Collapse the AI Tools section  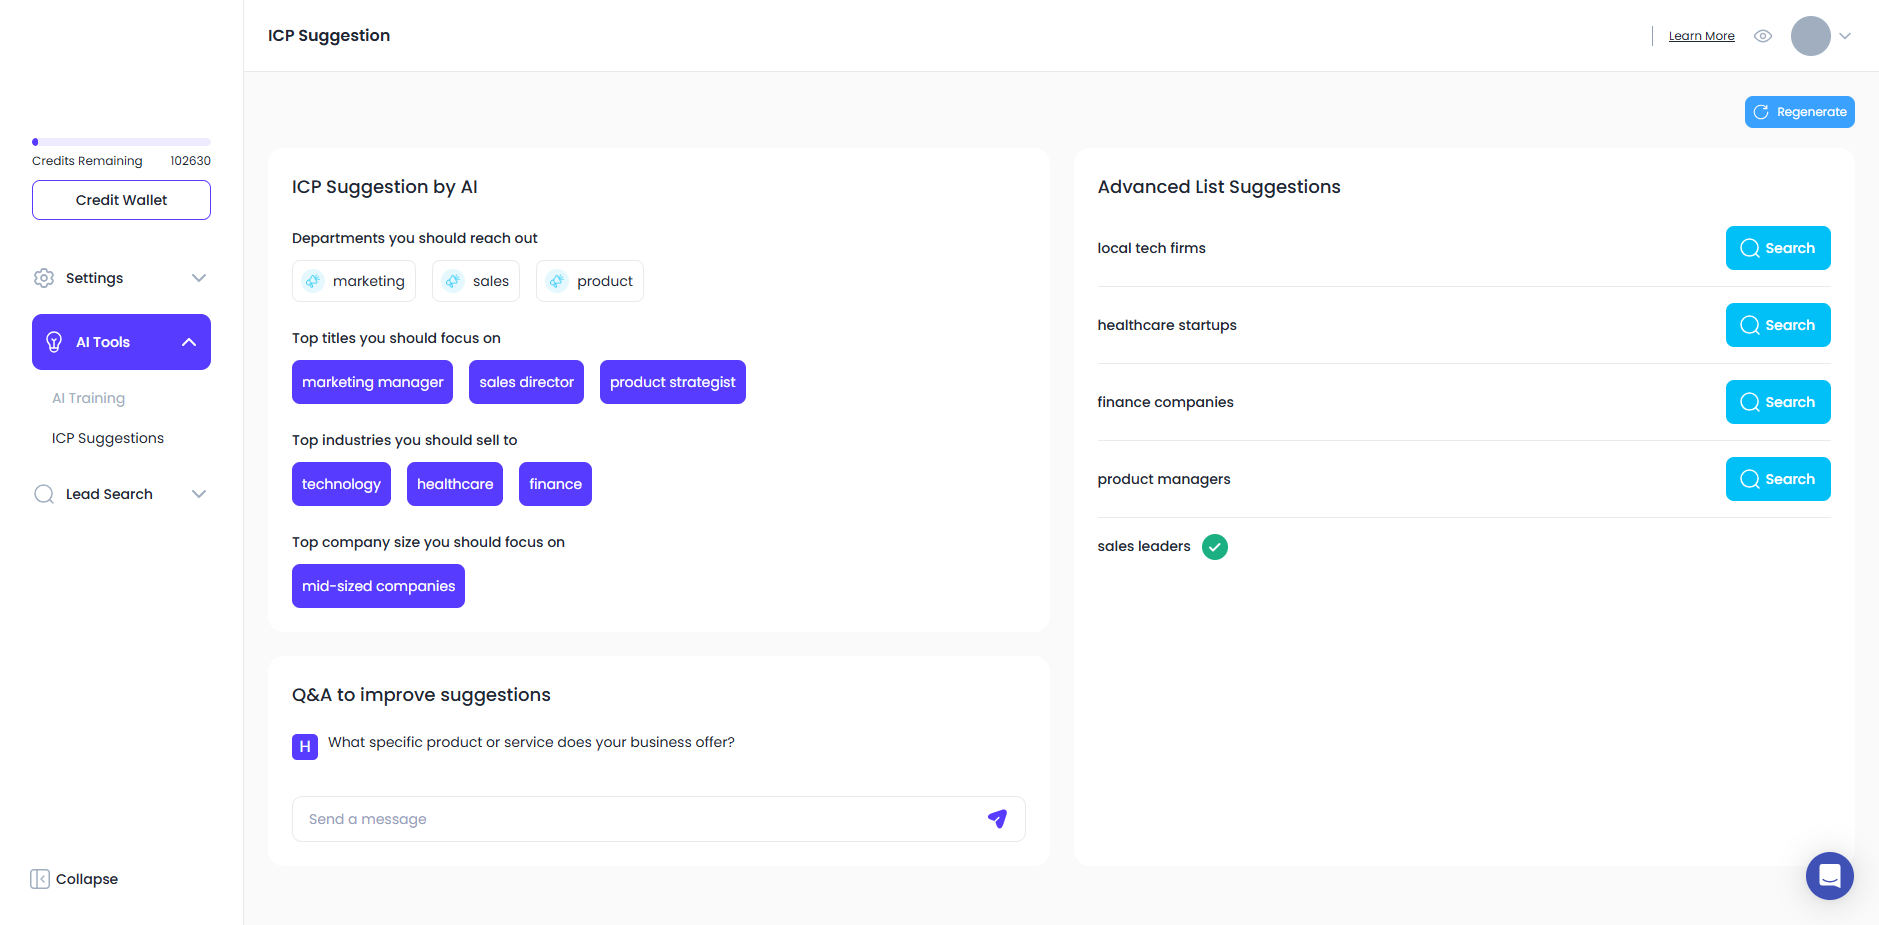(188, 341)
